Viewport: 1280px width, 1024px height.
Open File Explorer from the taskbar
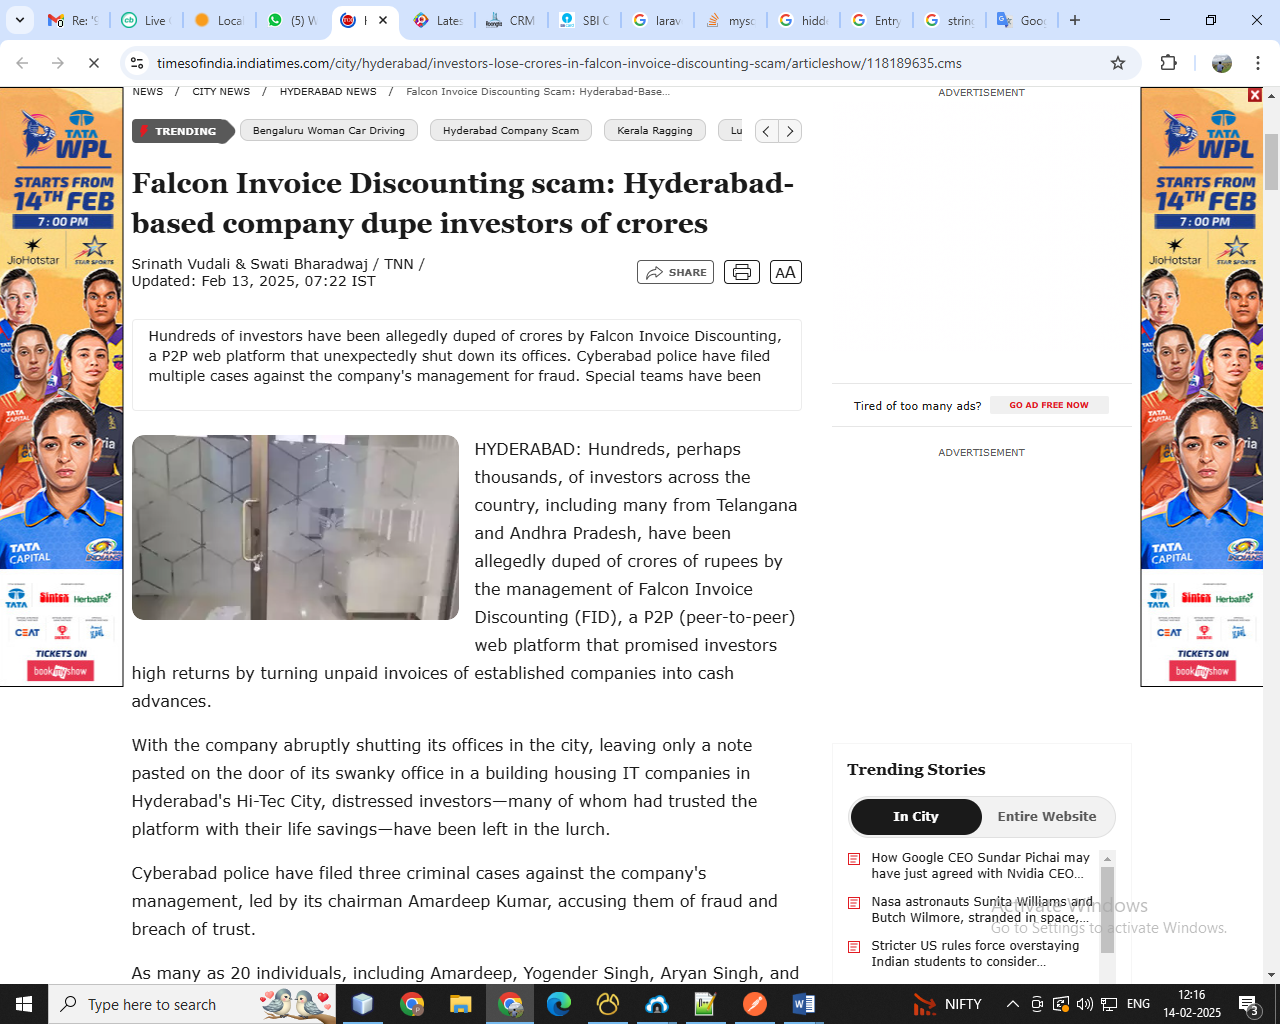click(460, 1004)
